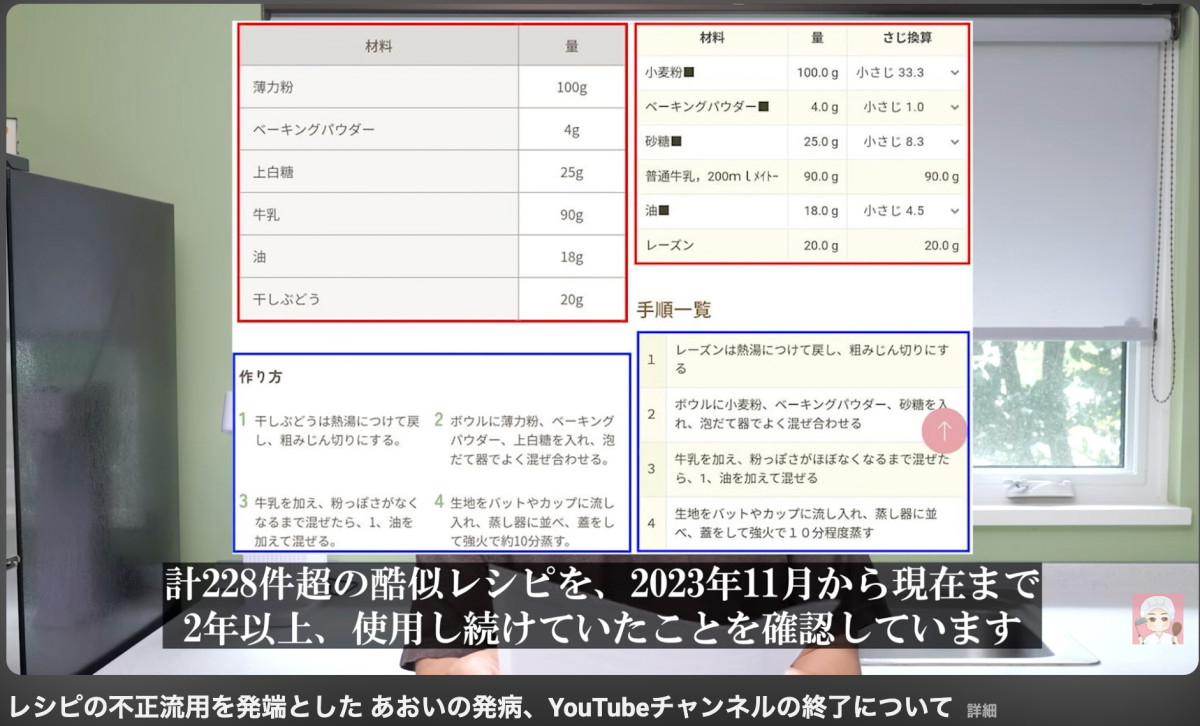Click the black square icon beside 油
1200x726 pixels.
tap(663, 211)
